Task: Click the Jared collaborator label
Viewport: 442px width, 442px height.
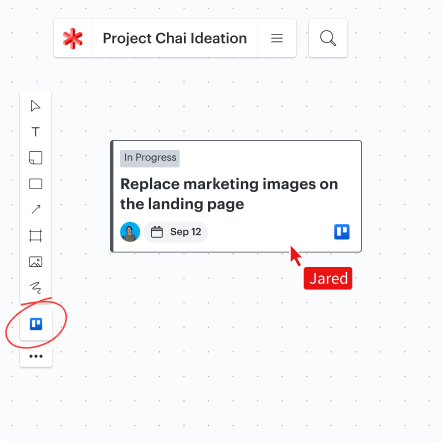Action: [328, 278]
